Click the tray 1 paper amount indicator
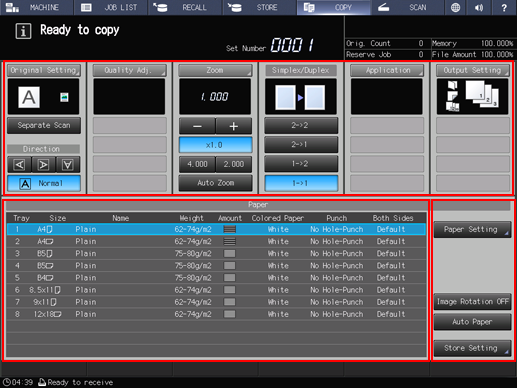Viewport: 517px width, 388px height. point(230,229)
